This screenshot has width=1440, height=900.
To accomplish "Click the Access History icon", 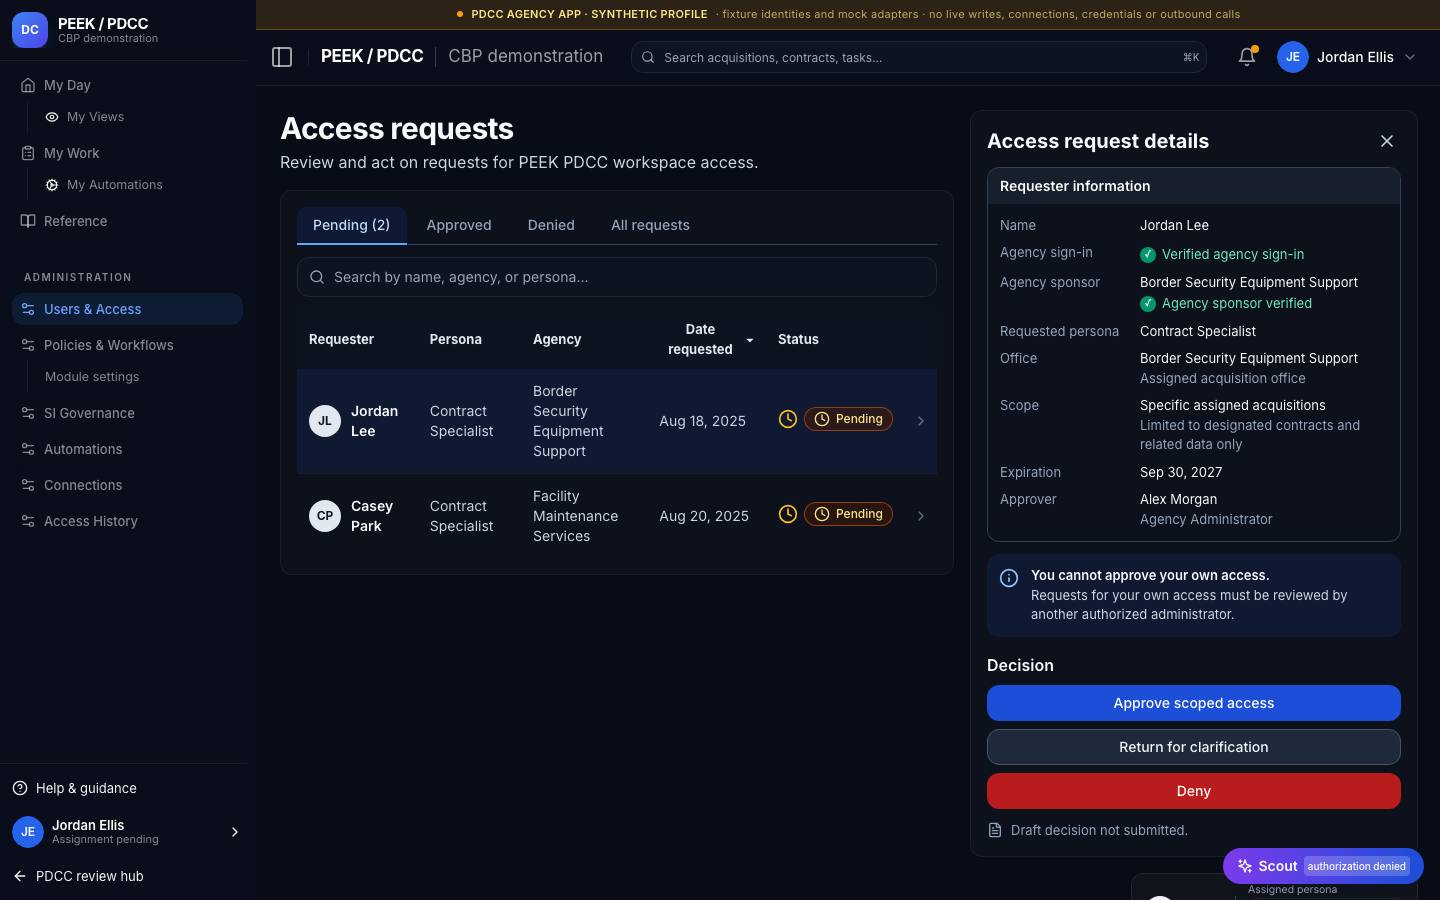I will pyautogui.click(x=28, y=521).
